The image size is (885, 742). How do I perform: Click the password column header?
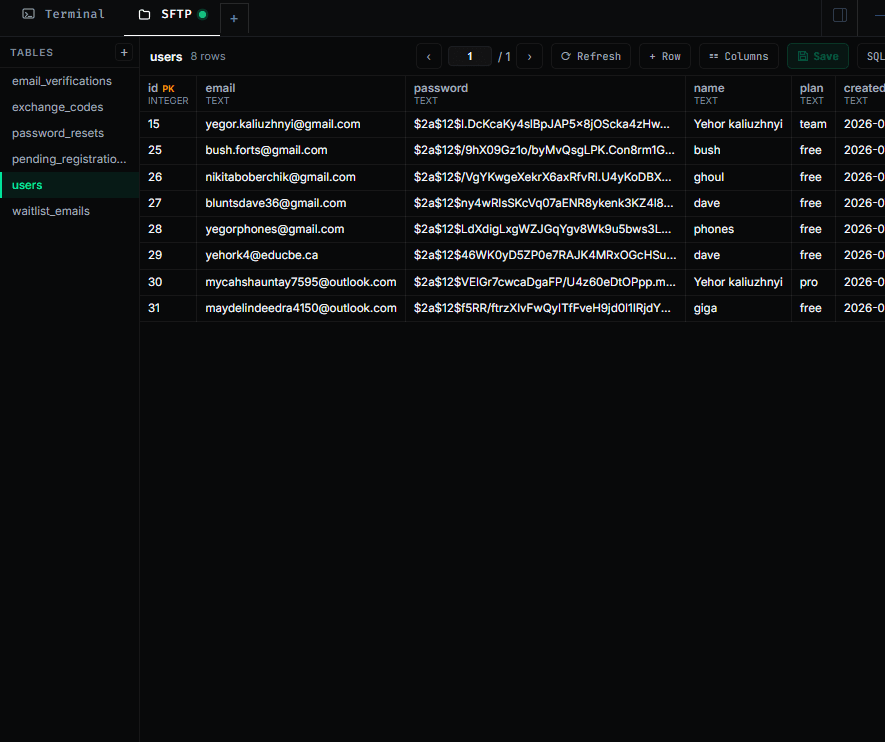pyautogui.click(x=545, y=94)
